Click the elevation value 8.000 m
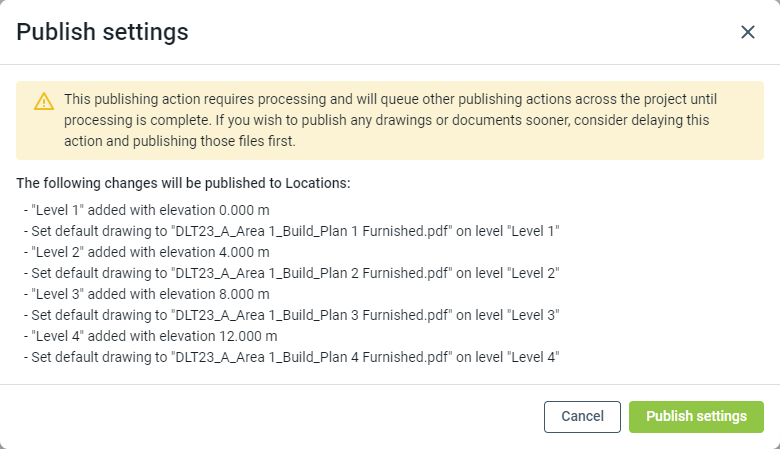 (246, 294)
